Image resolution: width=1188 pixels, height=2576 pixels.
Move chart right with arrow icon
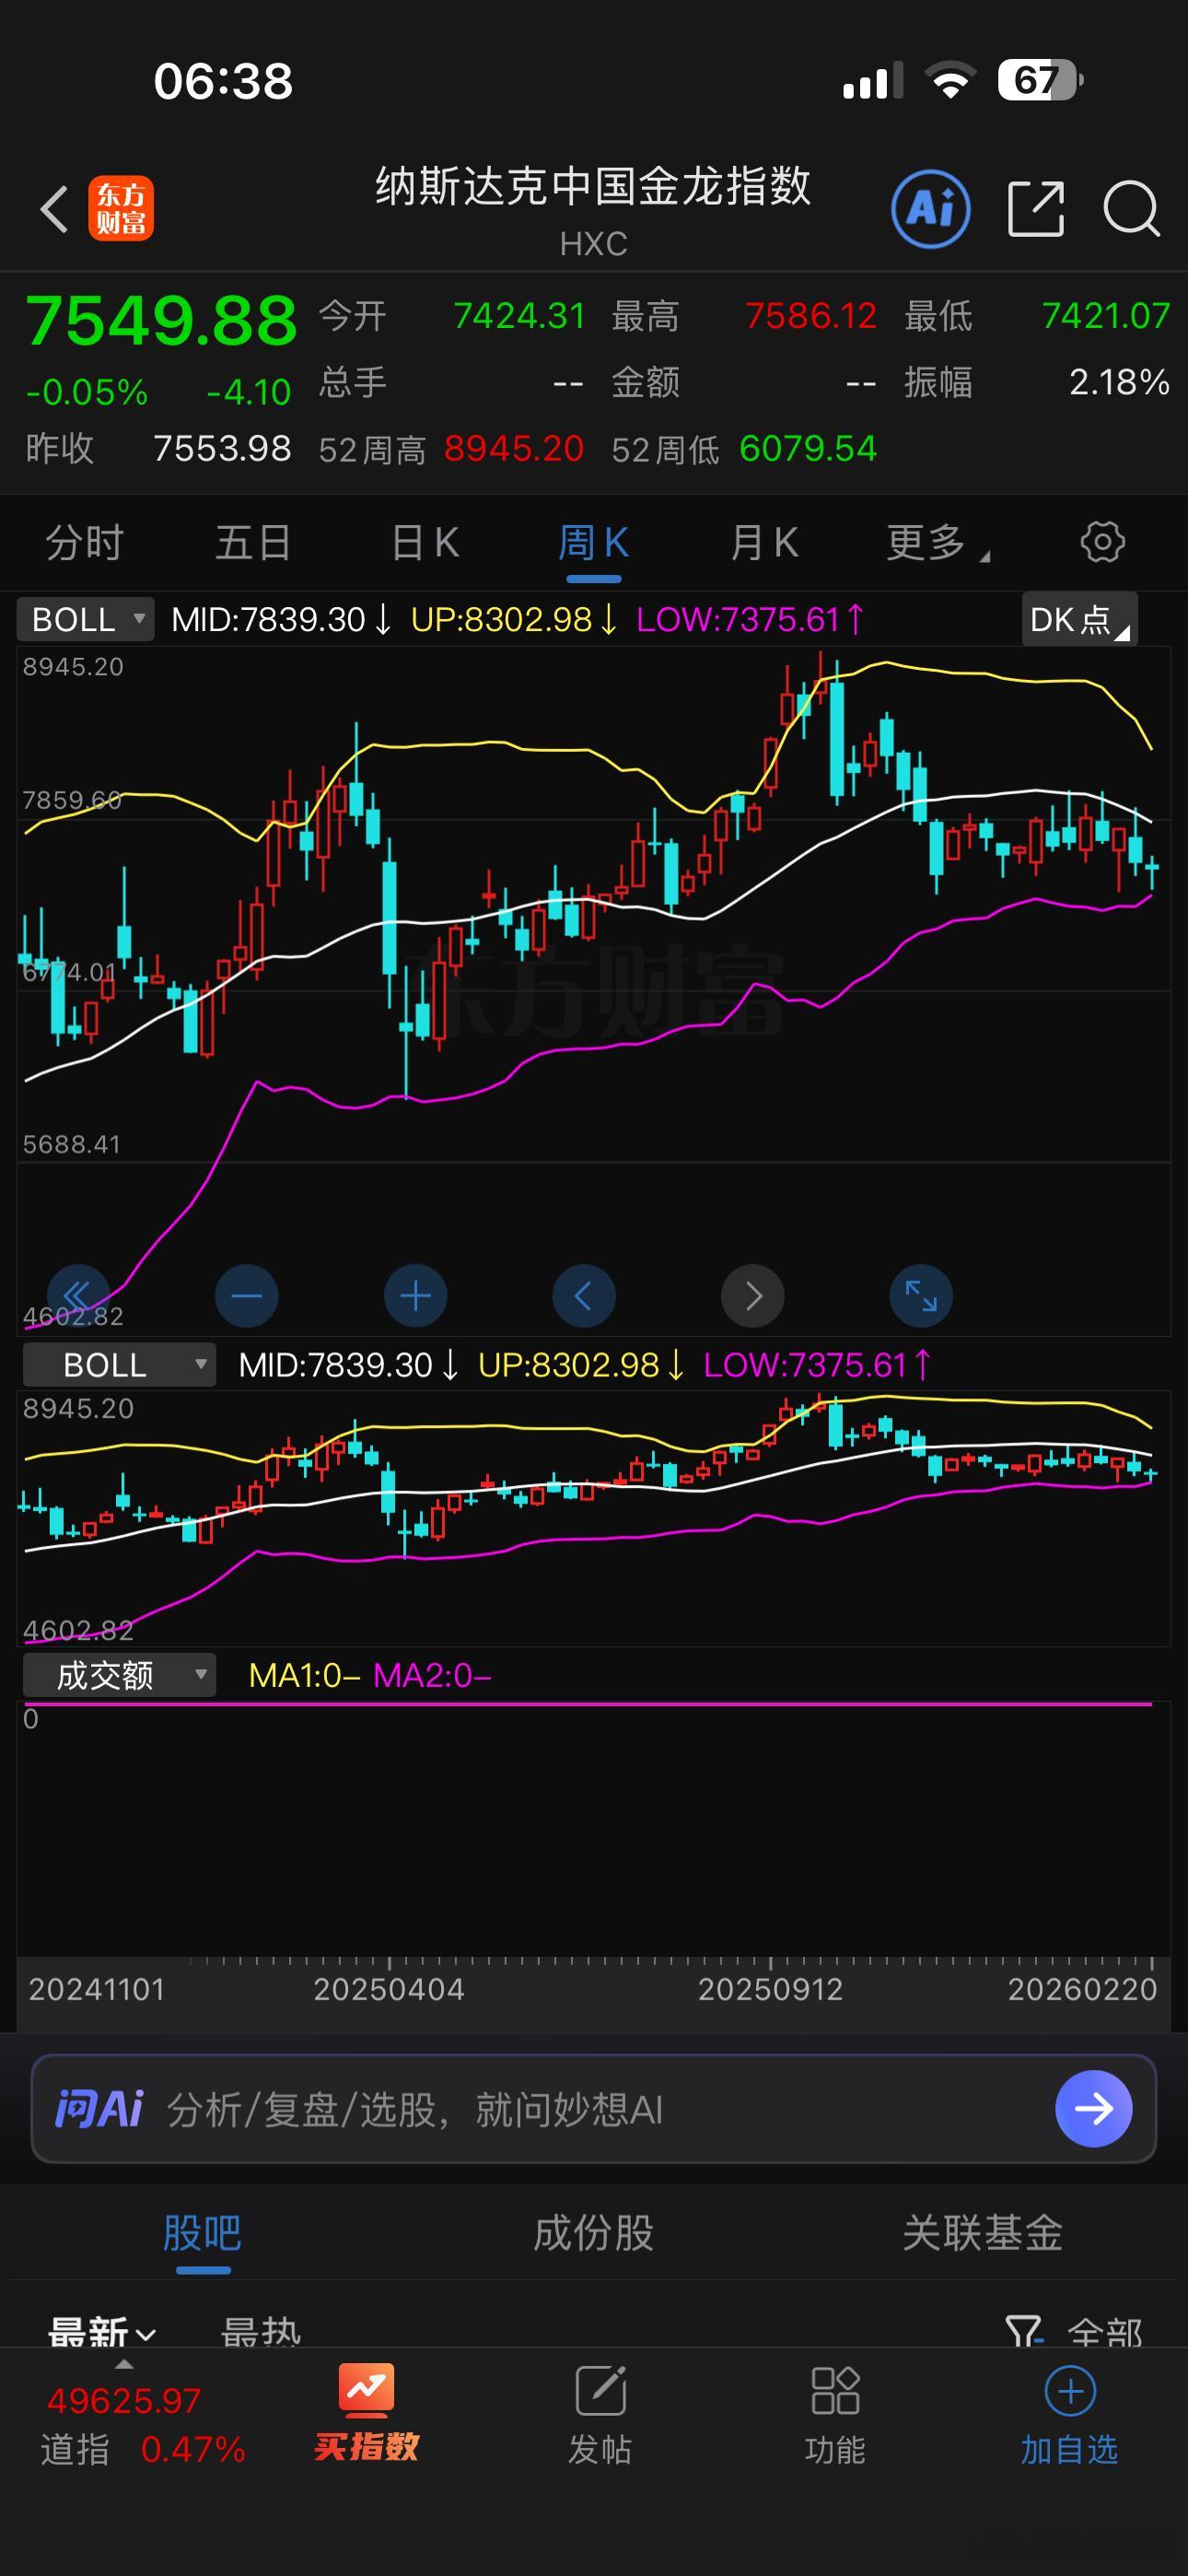(752, 1296)
